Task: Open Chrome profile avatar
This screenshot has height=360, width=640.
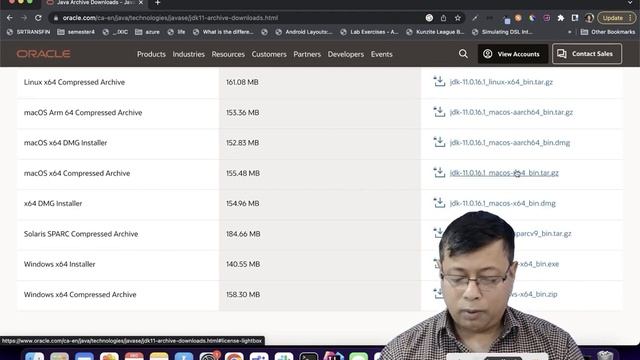Action: pos(589,18)
